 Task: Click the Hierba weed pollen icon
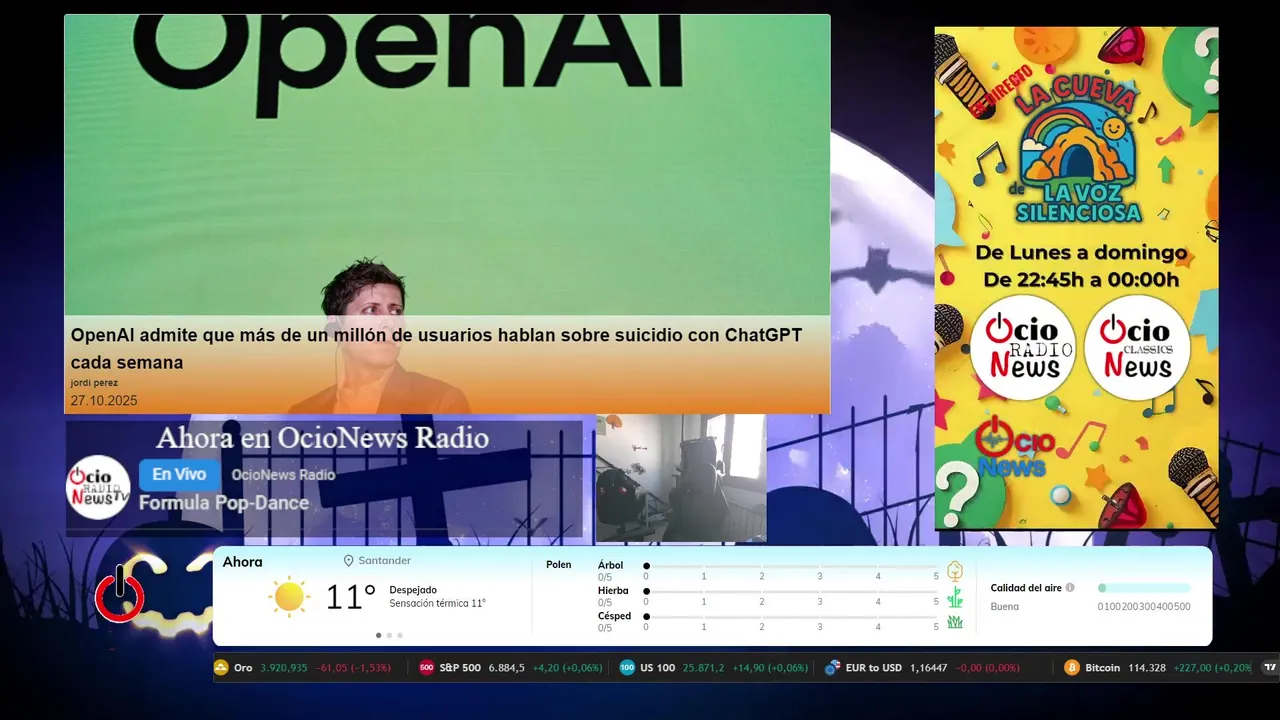point(955,597)
